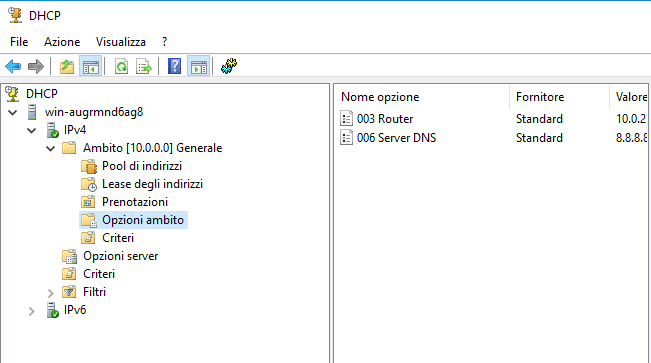Image resolution: width=651 pixels, height=363 pixels.
Task: Toggle console tree pane button
Action: click(x=91, y=66)
